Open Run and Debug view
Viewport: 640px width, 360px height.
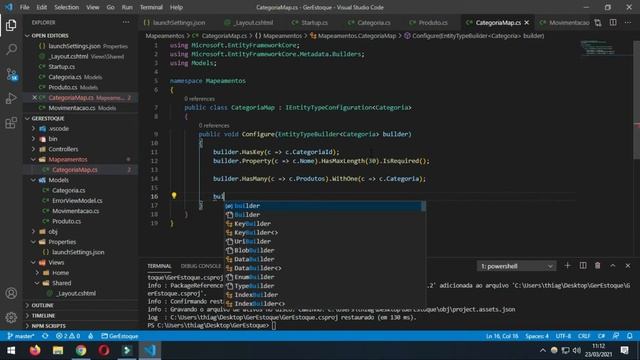(x=11, y=98)
